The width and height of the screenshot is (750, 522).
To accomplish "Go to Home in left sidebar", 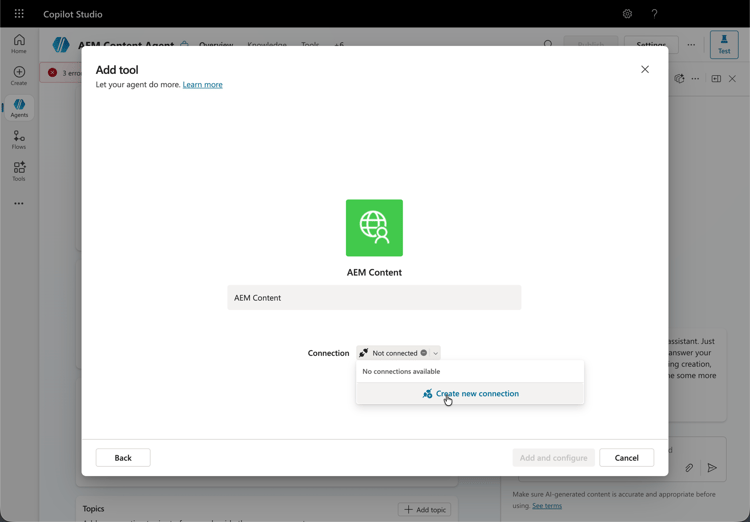I will point(19,44).
